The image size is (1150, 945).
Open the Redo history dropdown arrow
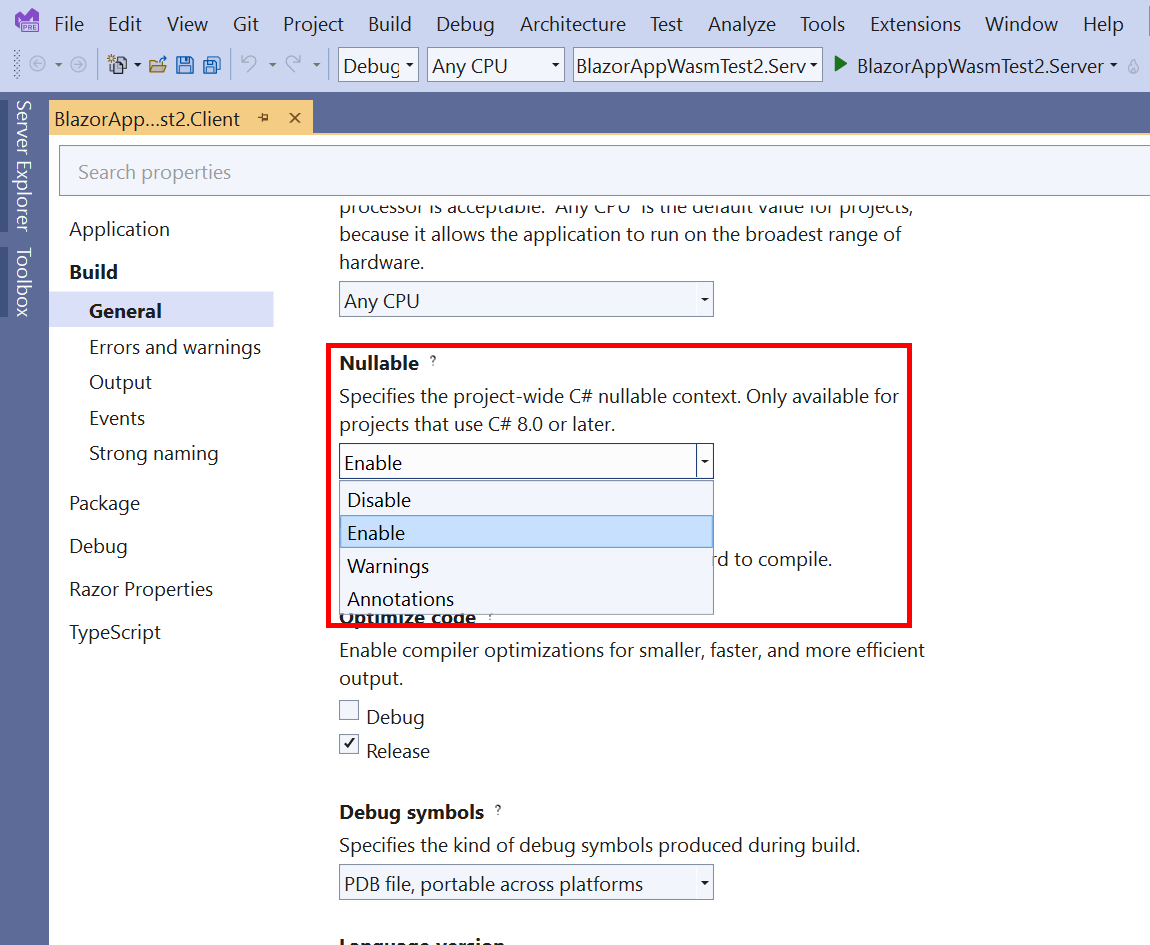(316, 65)
